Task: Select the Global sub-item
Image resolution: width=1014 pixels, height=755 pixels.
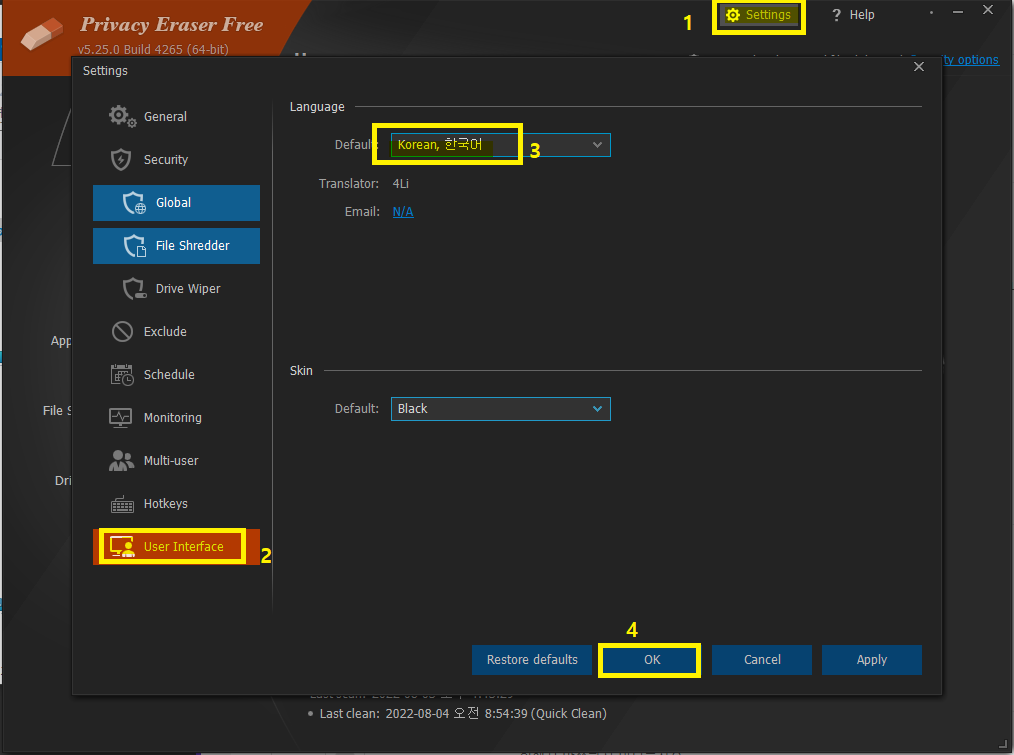Action: 177,203
